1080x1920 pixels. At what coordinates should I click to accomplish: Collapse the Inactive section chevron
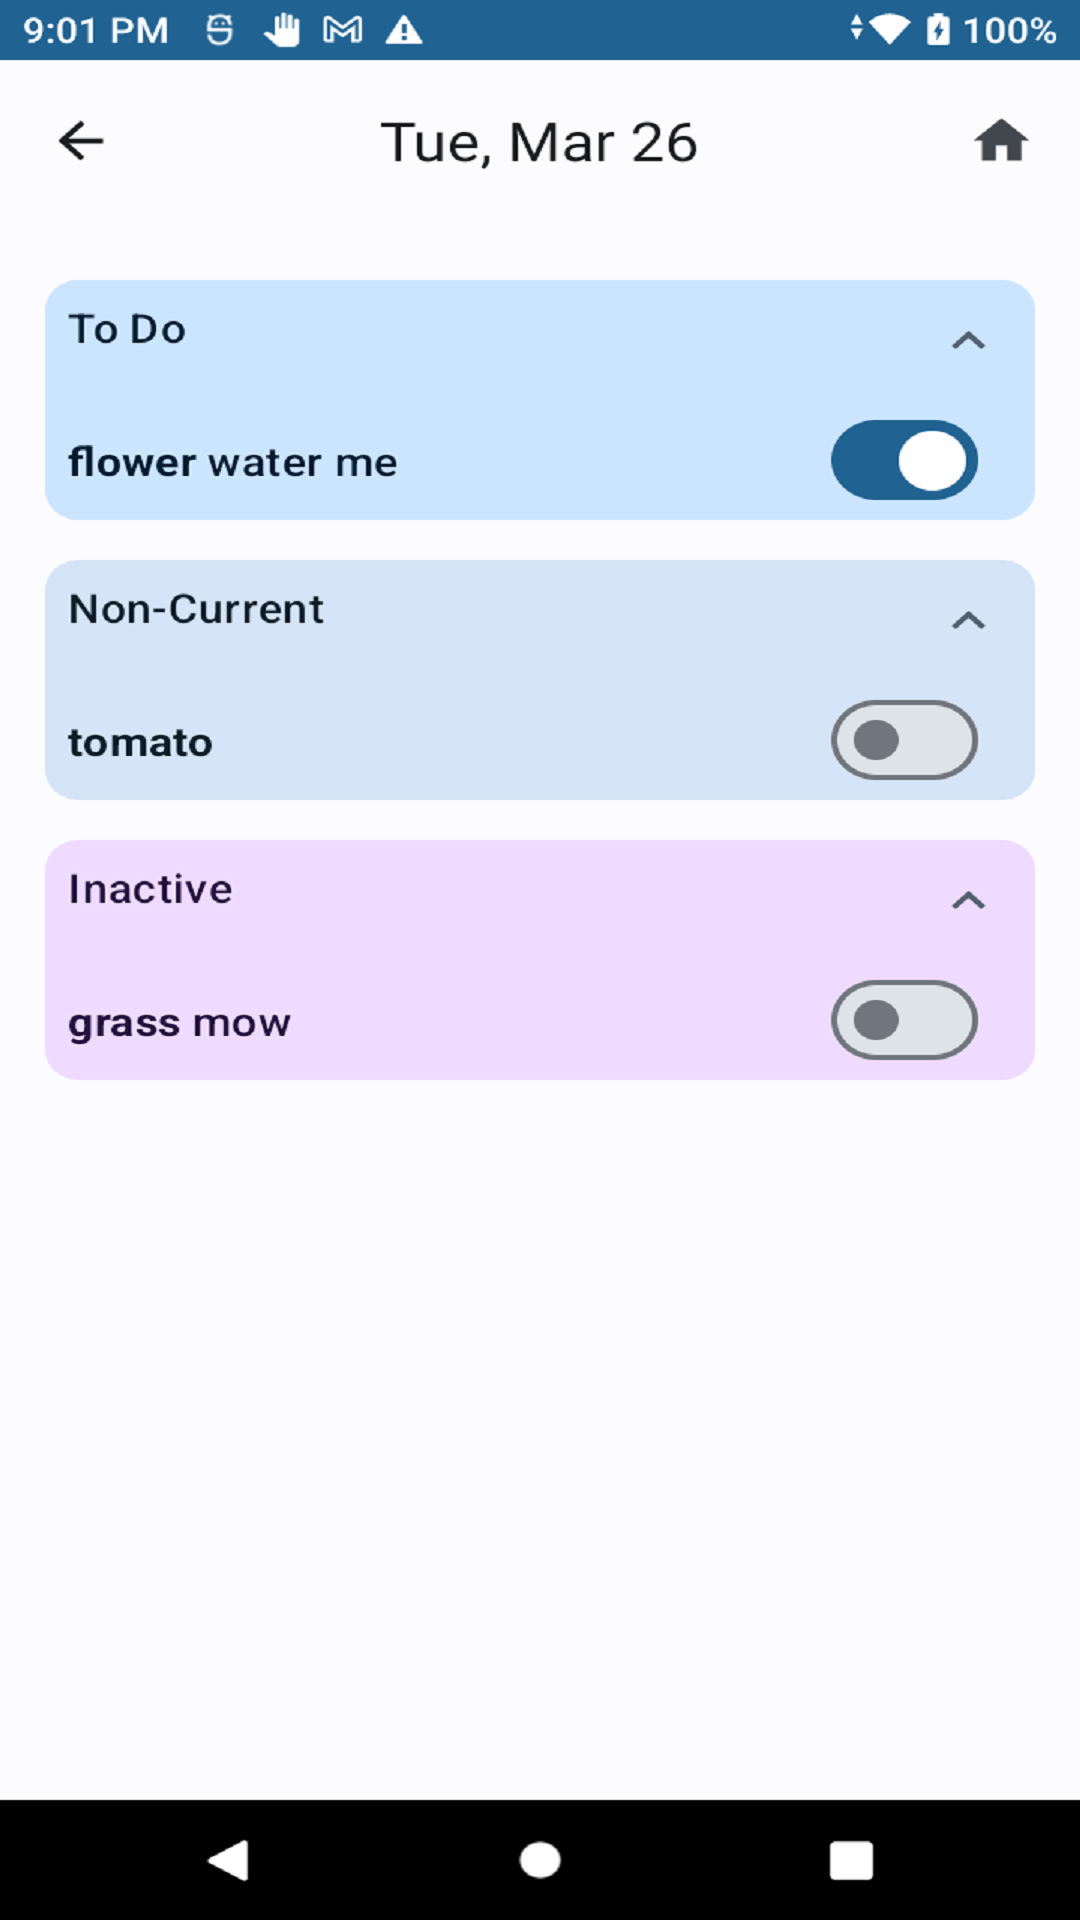pos(968,901)
